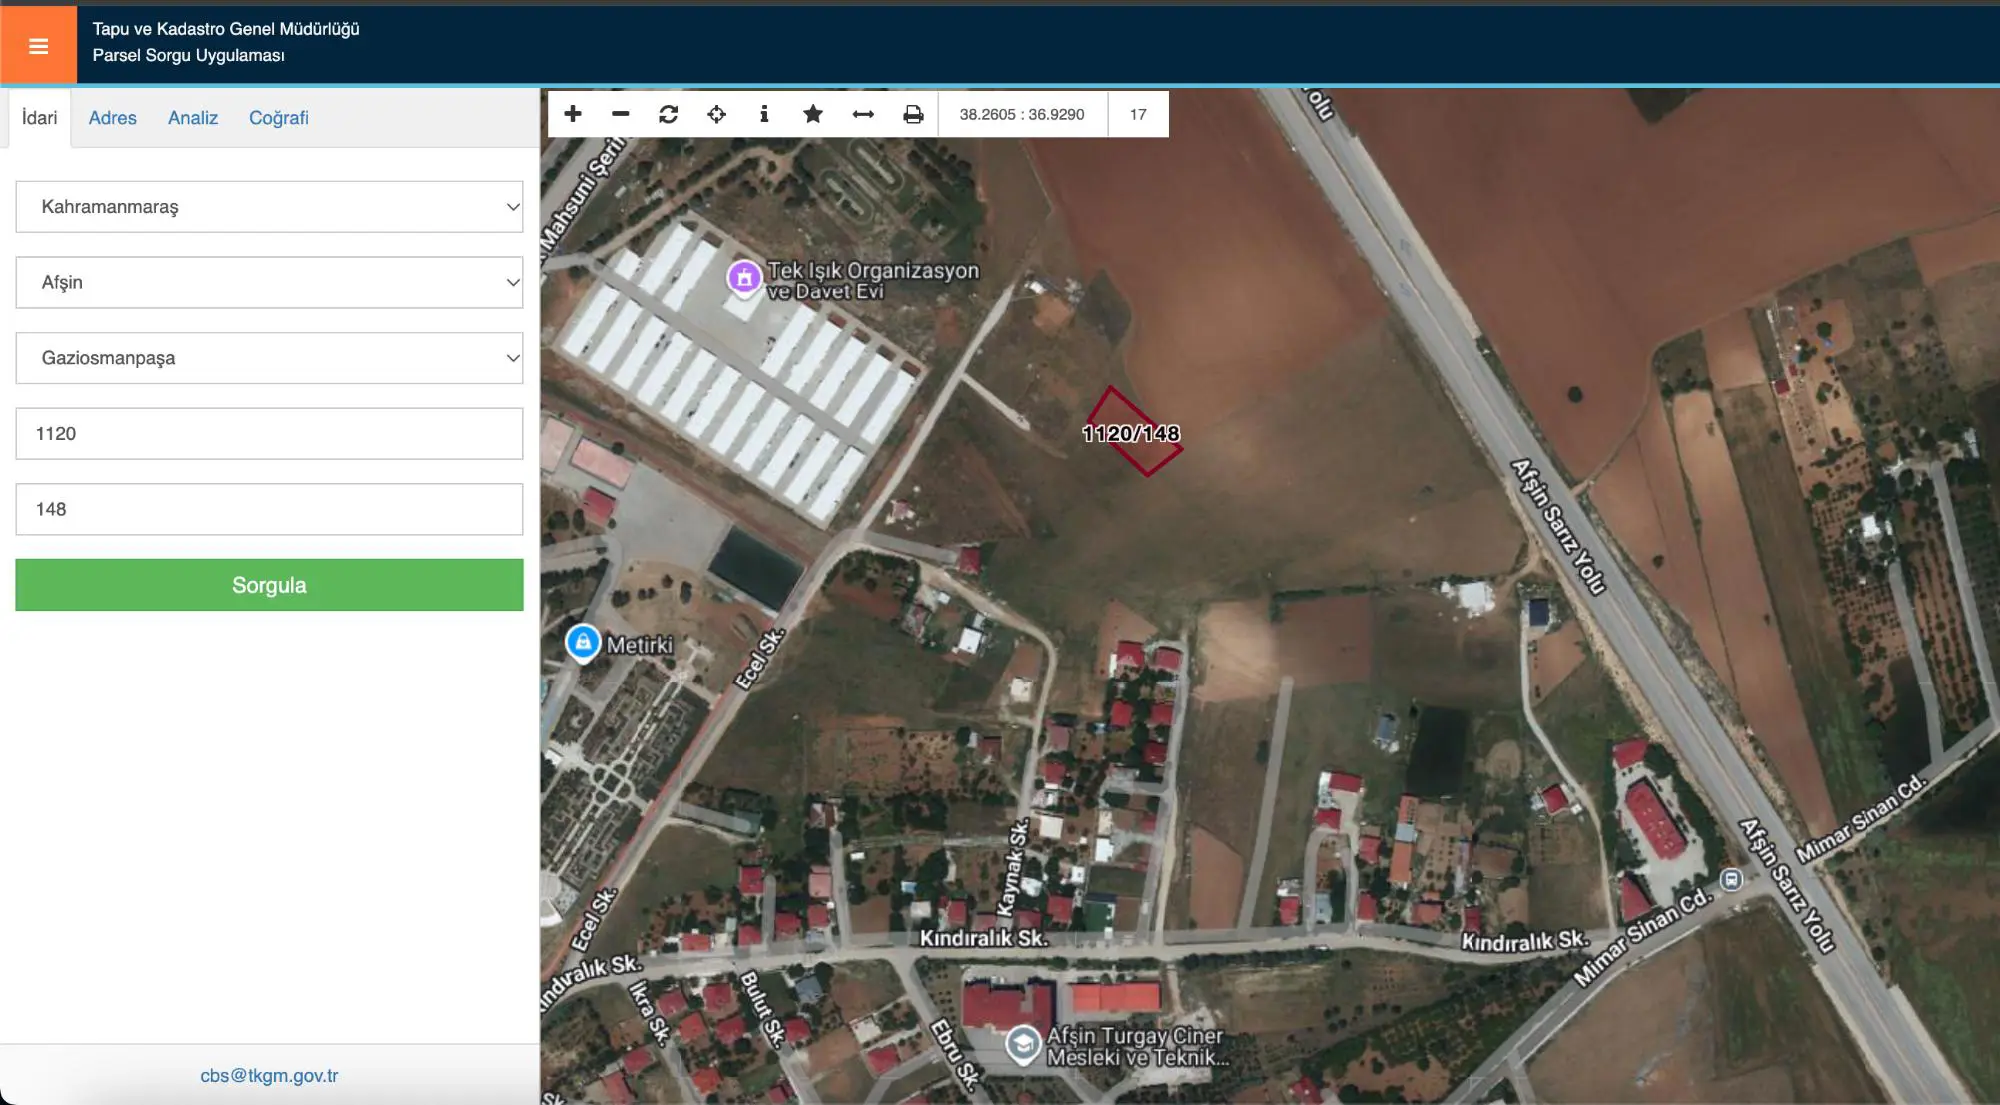Select the distance measure arrow tool

pyautogui.click(x=863, y=114)
